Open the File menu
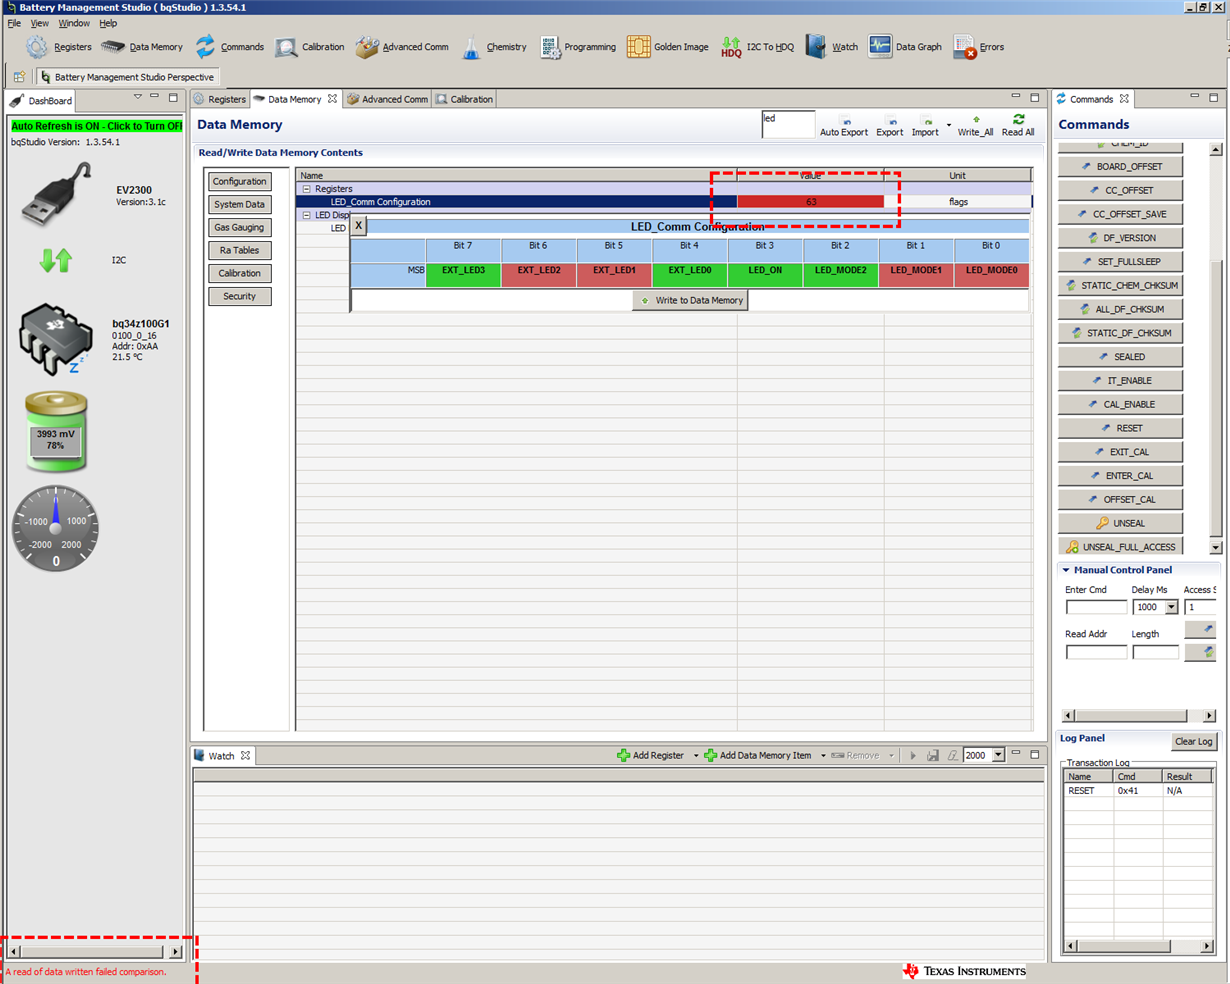Screen dimensions: 1230x984 click(x=14, y=23)
